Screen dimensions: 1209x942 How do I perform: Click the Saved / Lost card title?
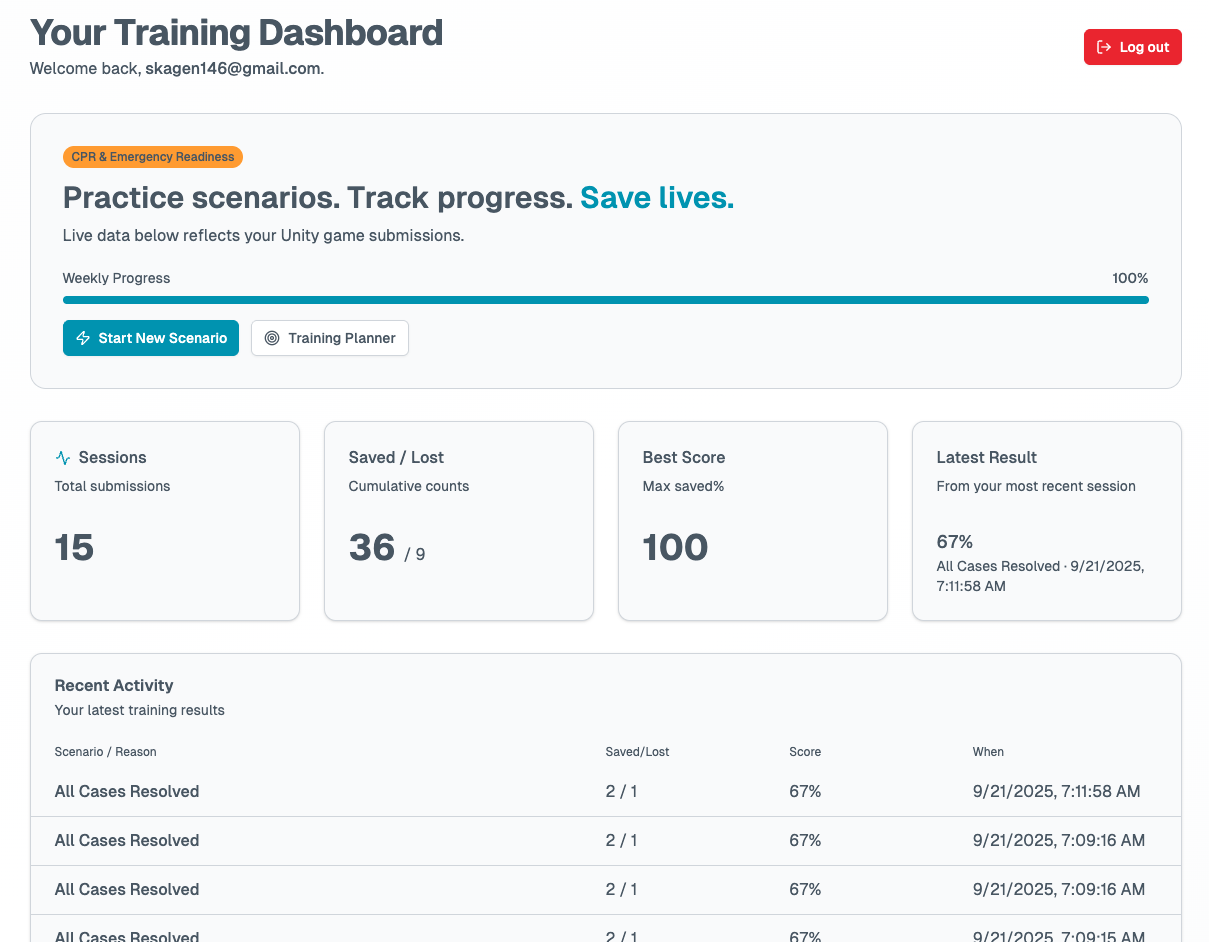click(x=396, y=457)
